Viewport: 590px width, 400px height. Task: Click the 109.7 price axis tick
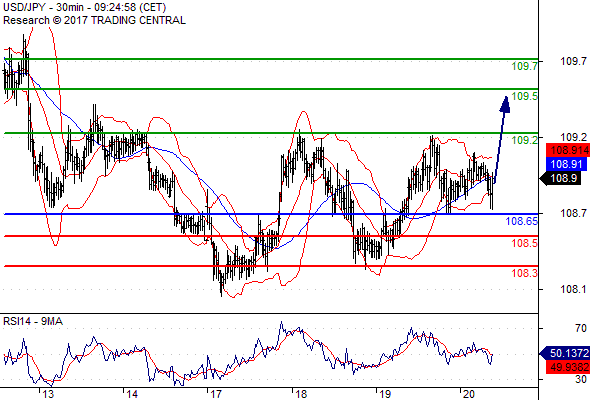pos(573,61)
